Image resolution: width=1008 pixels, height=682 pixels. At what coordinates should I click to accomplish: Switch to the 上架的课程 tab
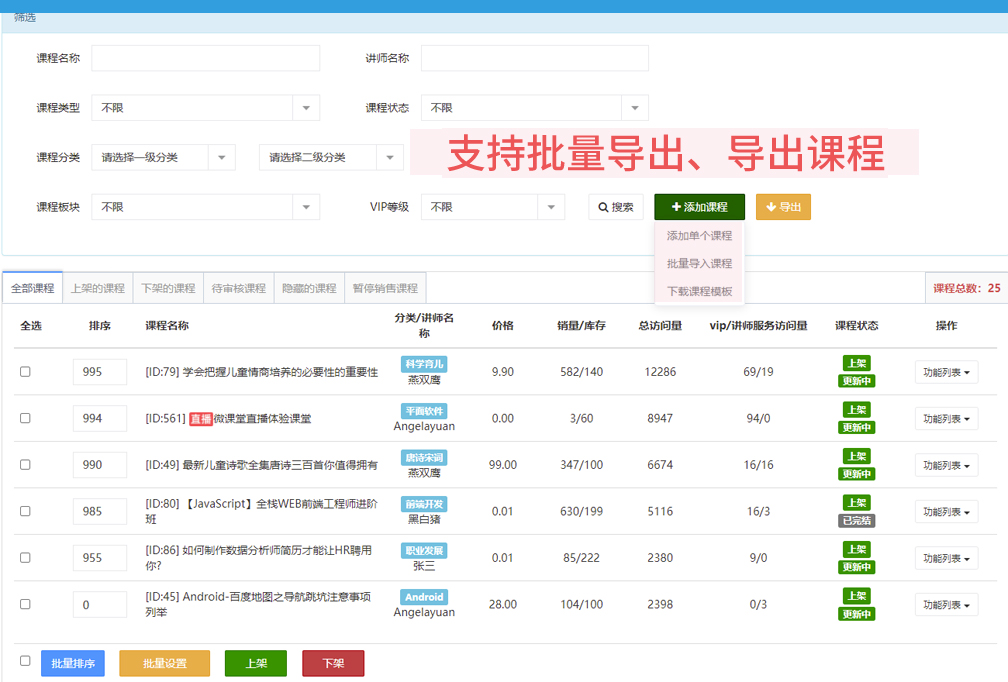98,288
